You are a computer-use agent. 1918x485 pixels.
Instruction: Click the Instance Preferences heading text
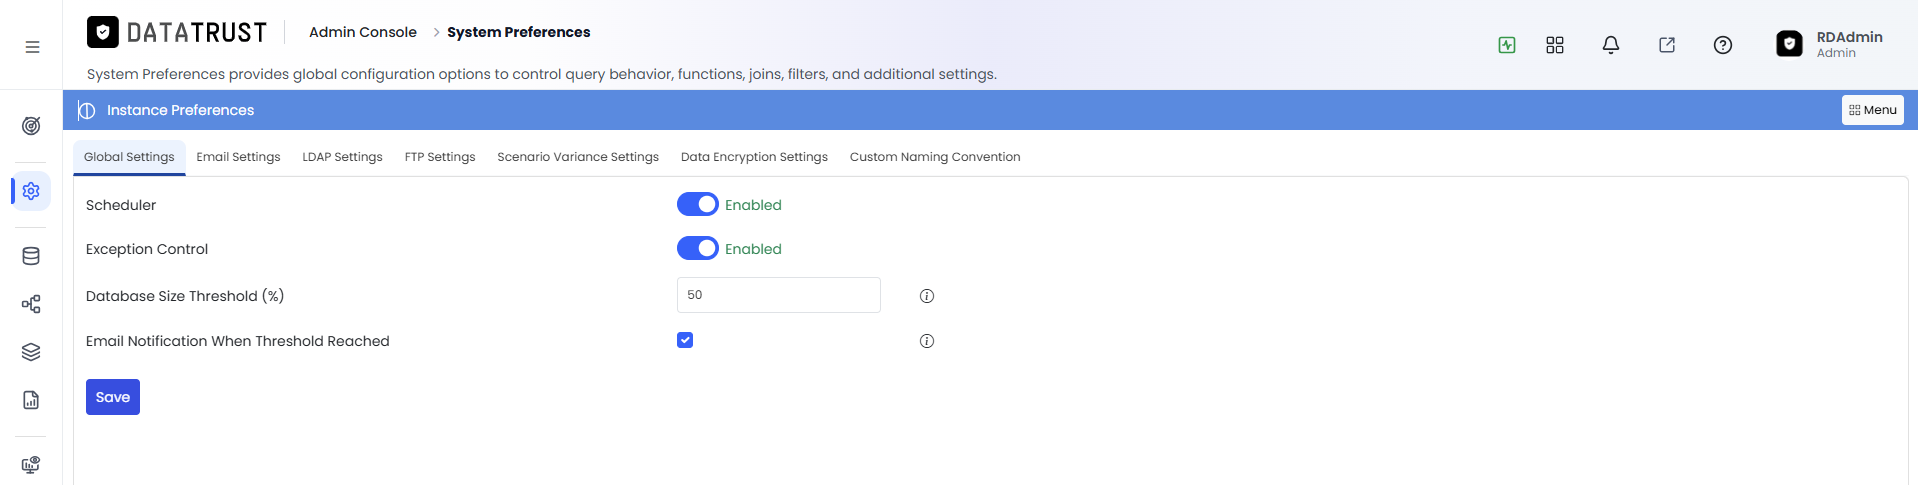[x=180, y=110]
